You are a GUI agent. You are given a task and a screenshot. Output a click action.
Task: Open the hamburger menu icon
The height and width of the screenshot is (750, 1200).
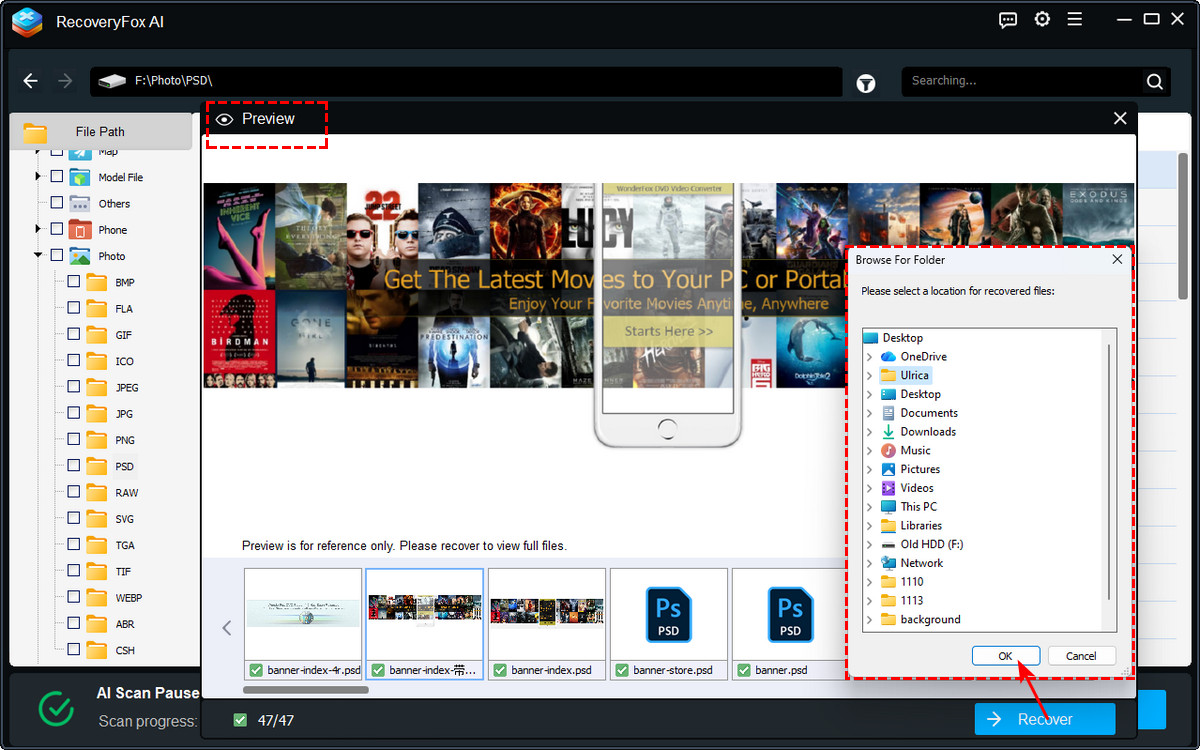click(1075, 20)
